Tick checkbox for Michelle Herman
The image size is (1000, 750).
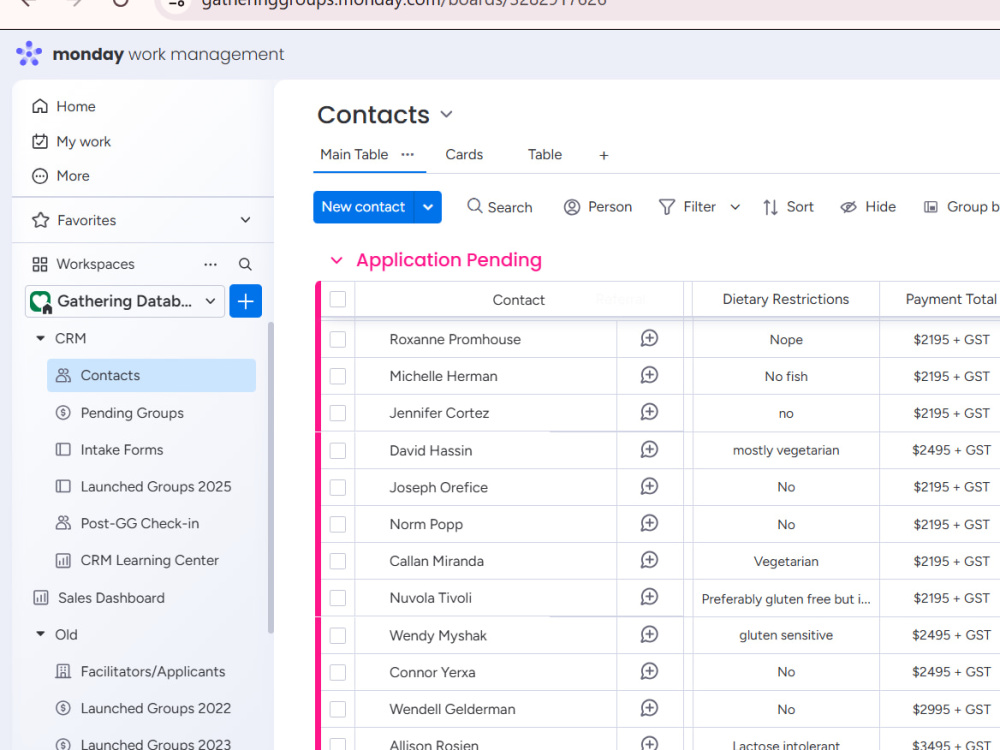click(338, 376)
